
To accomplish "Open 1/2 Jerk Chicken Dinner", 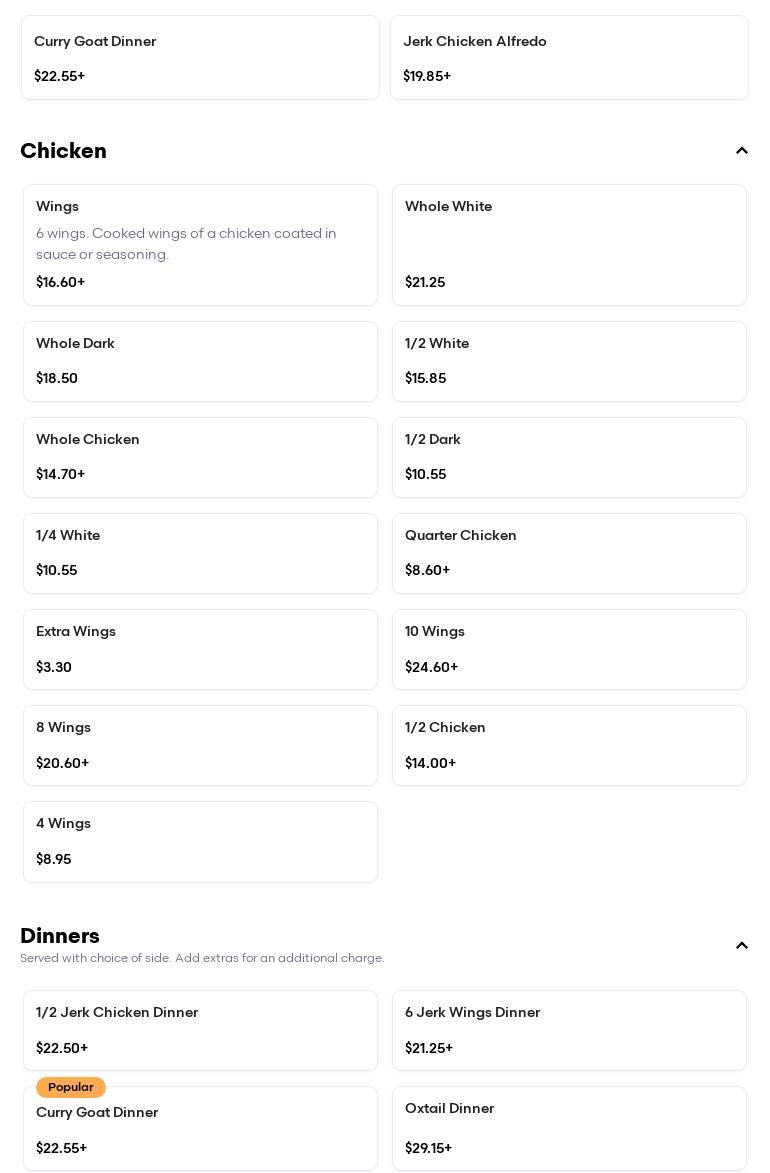I will point(200,1030).
